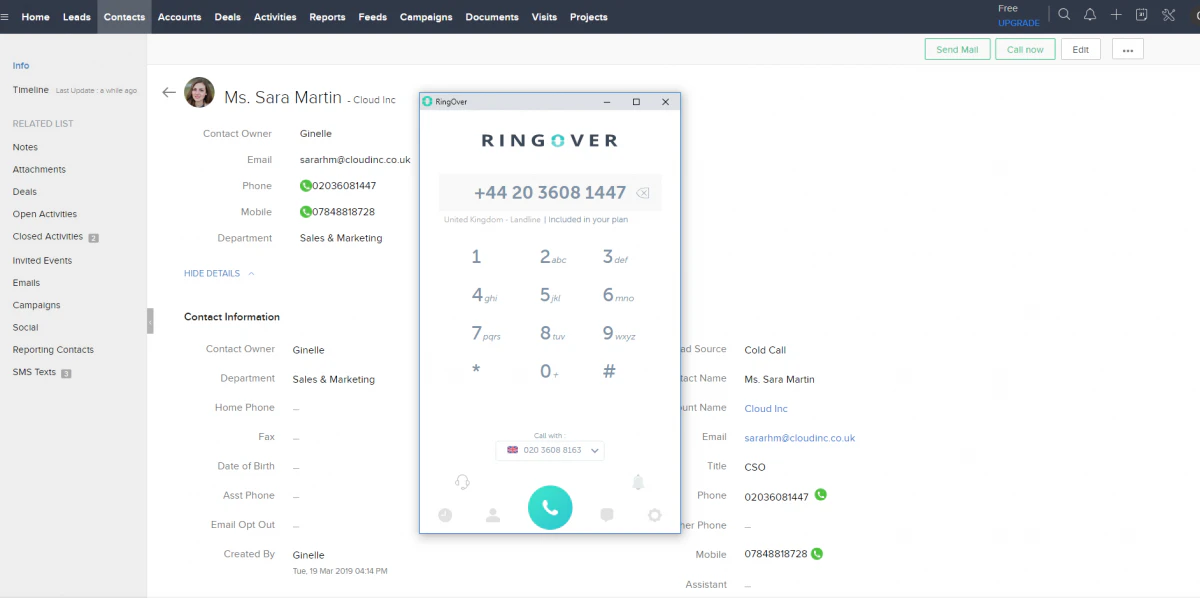Collapse the left sidebar handle
Image resolution: width=1200 pixels, height=598 pixels.
(x=150, y=321)
